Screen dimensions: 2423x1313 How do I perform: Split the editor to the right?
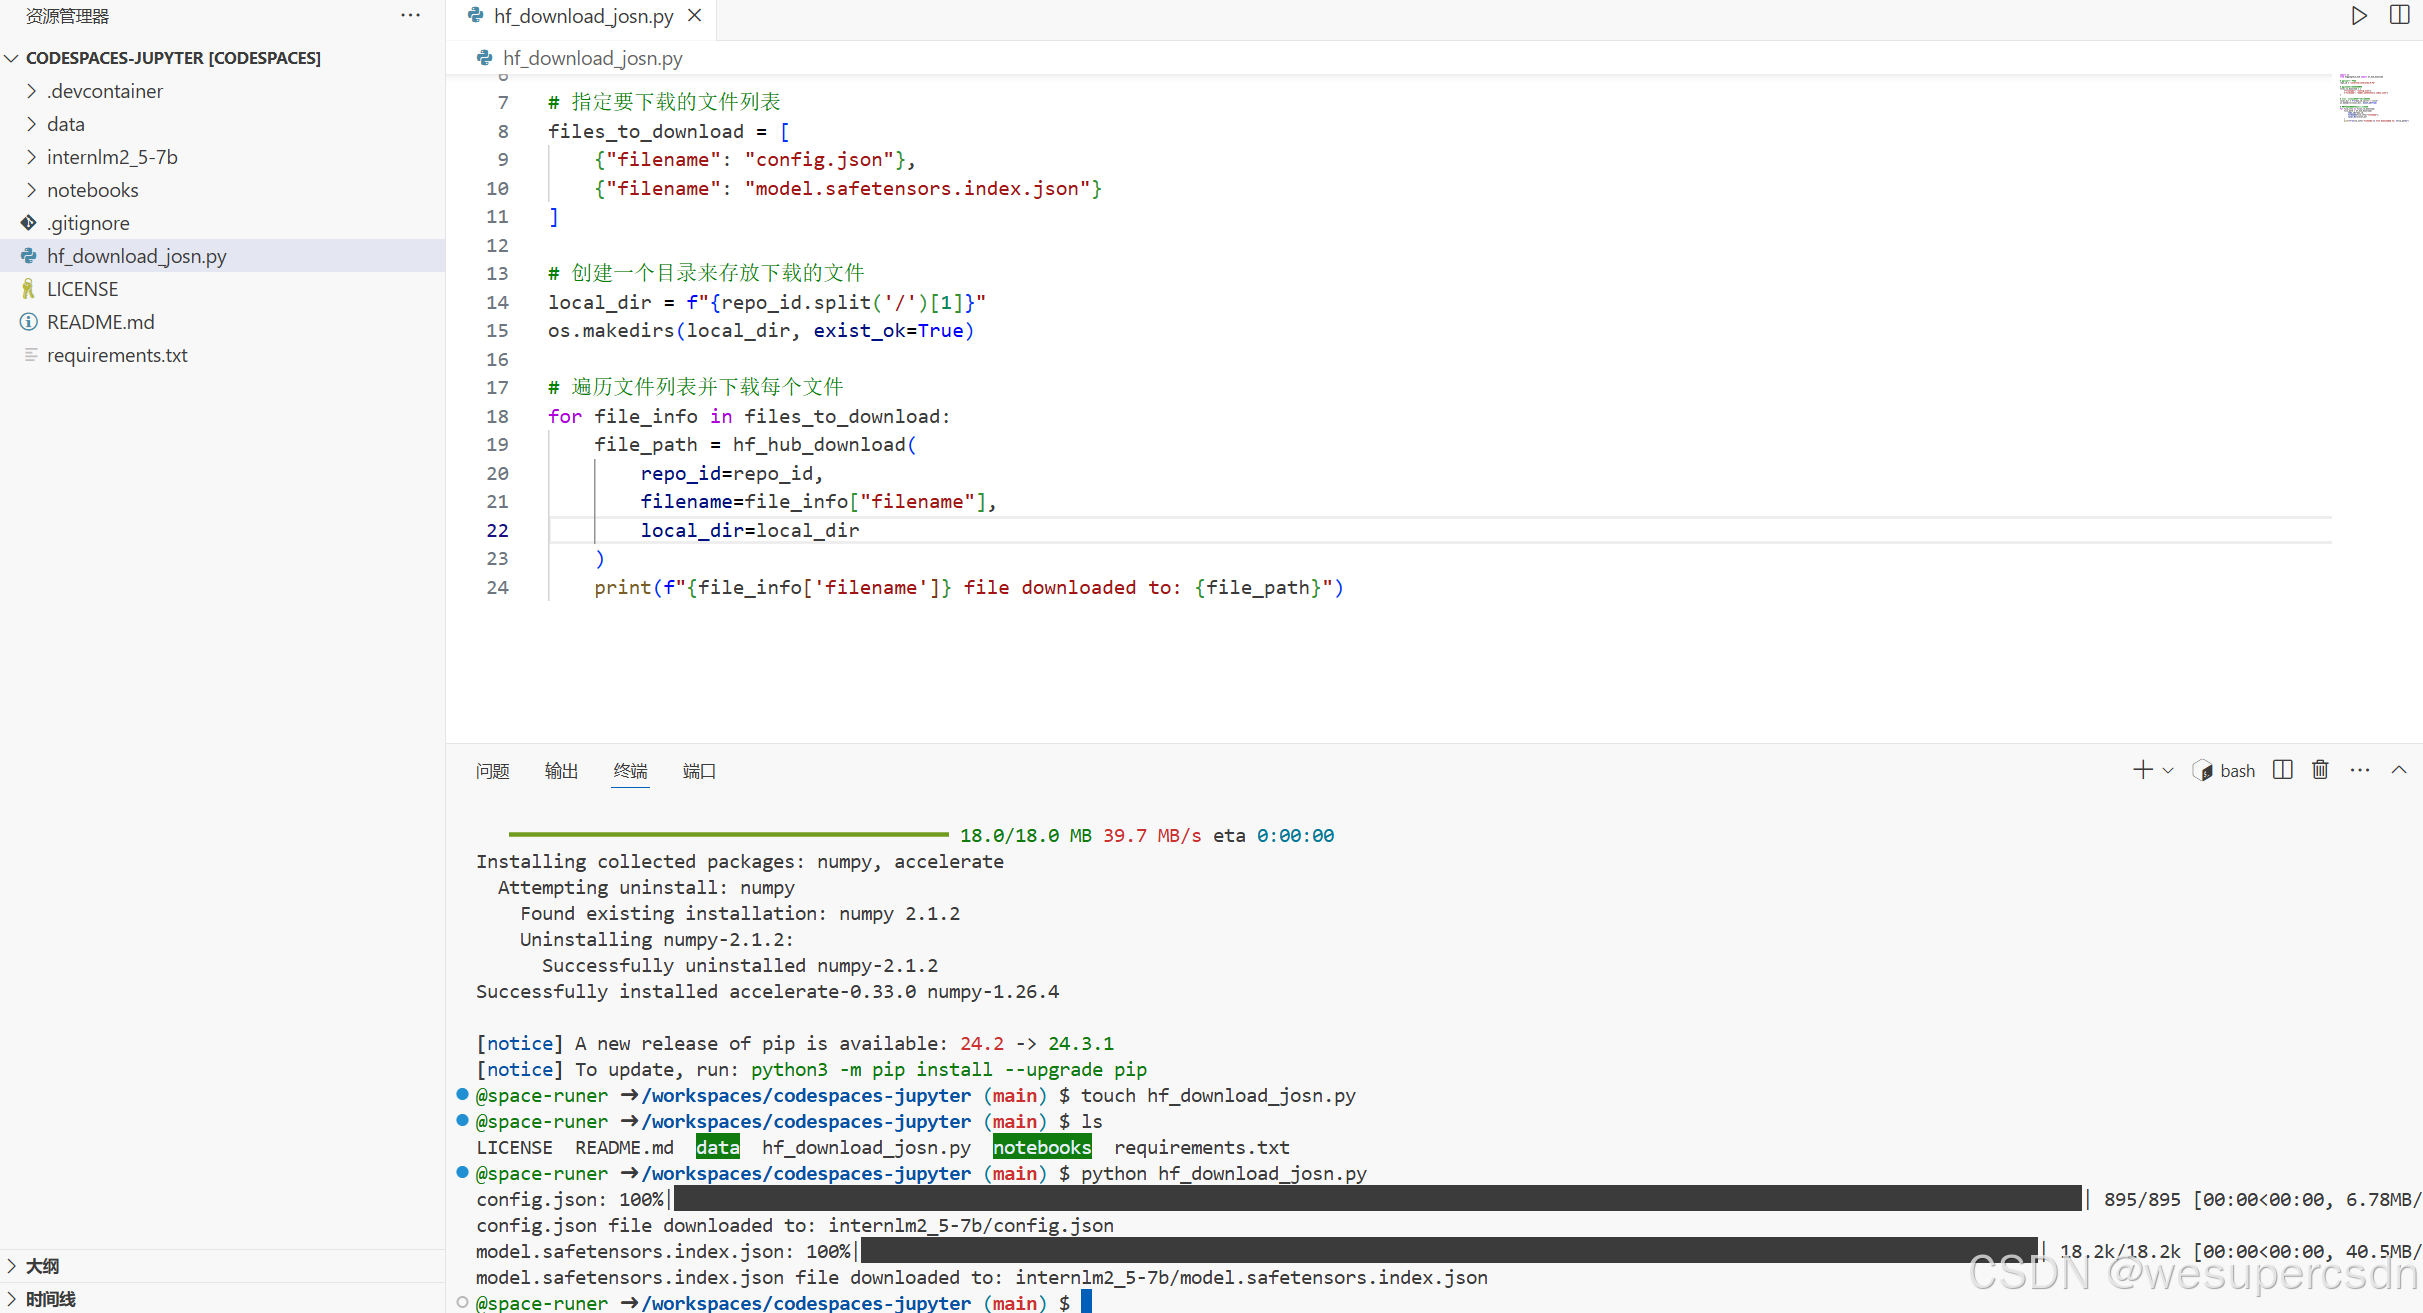click(2399, 16)
